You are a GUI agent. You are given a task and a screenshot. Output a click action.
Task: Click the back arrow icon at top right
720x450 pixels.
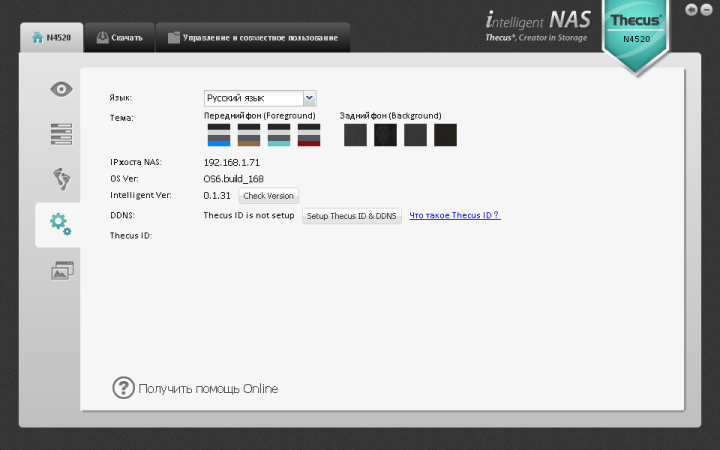tap(691, 10)
